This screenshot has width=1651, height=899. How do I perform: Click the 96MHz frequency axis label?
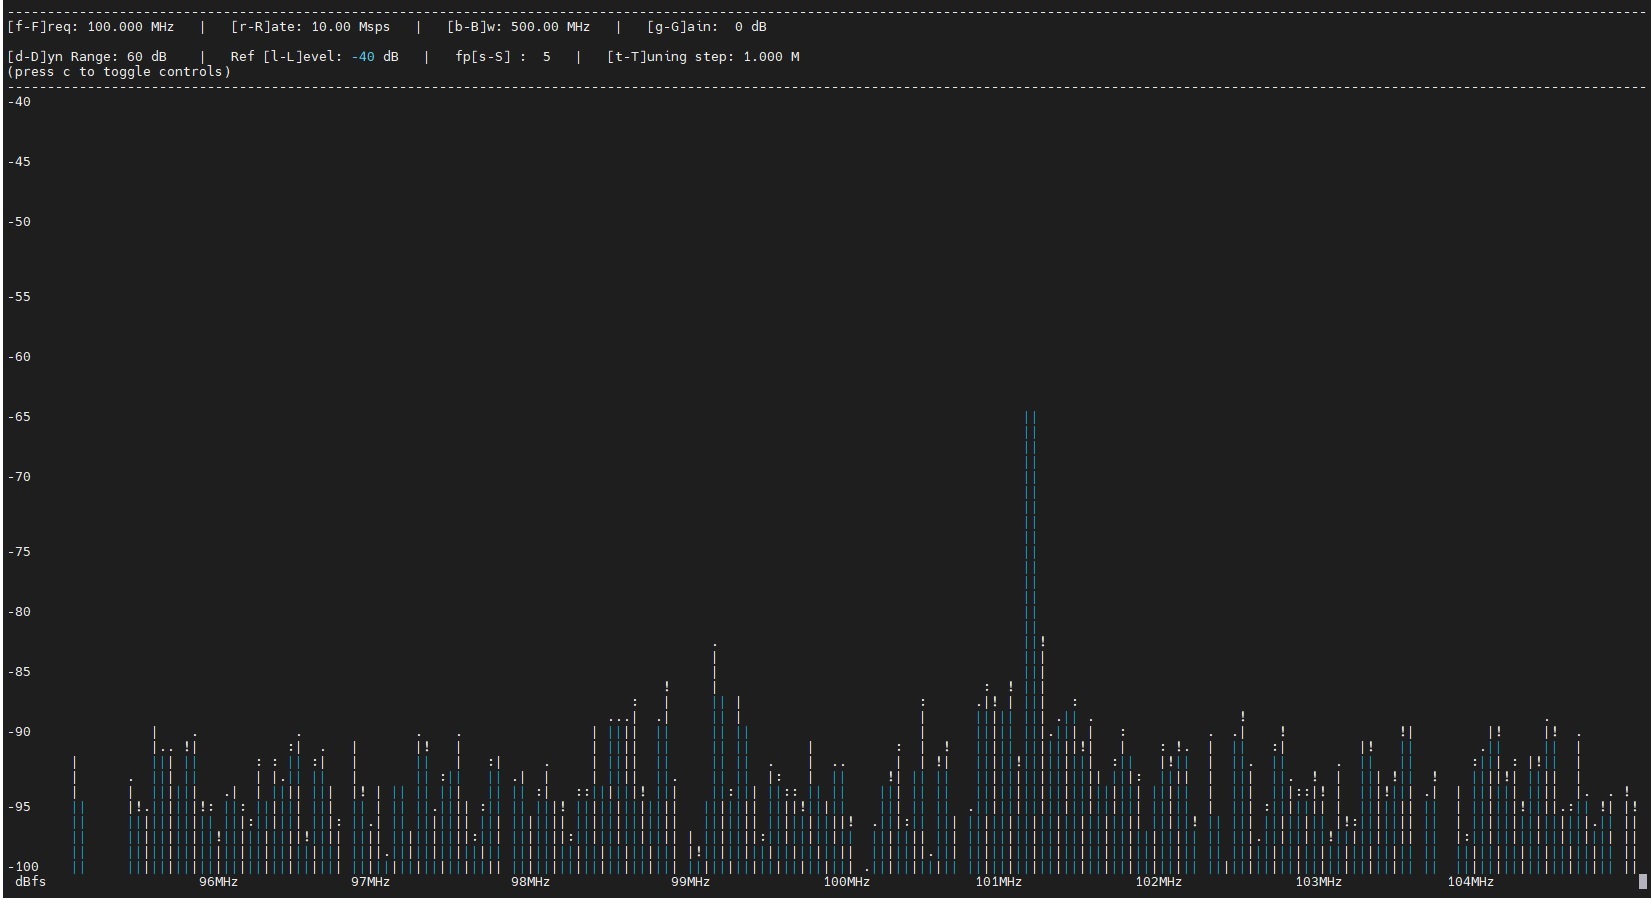coord(218,882)
